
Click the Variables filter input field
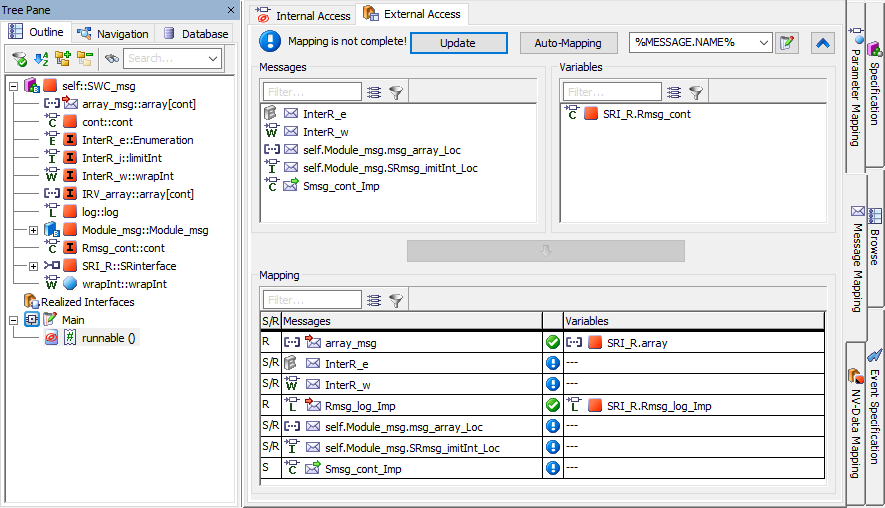(612, 91)
